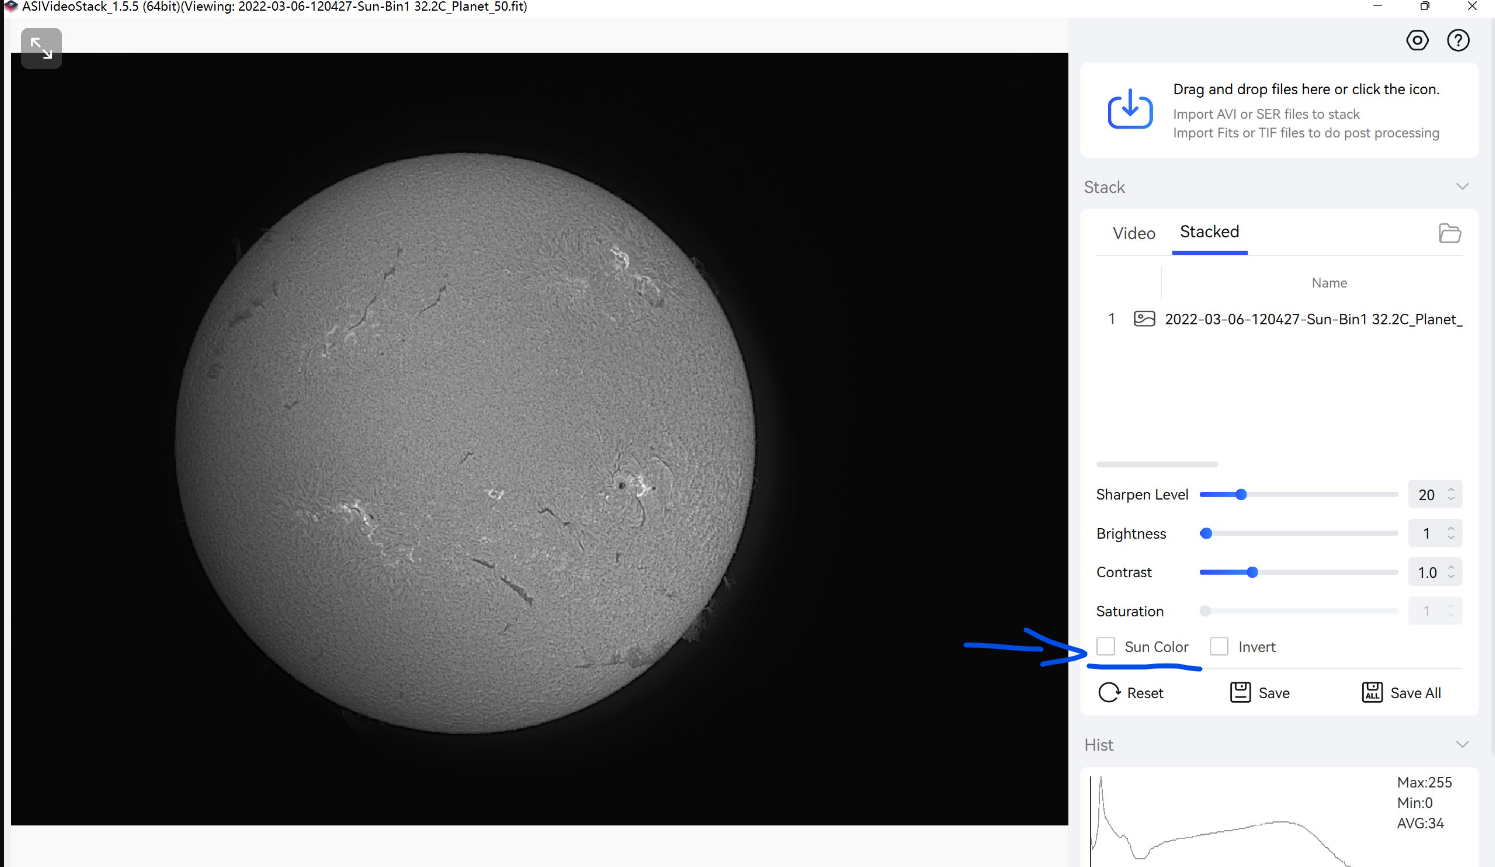Click the Reset button label
Viewport: 1495px width, 867px height.
[x=1145, y=693]
